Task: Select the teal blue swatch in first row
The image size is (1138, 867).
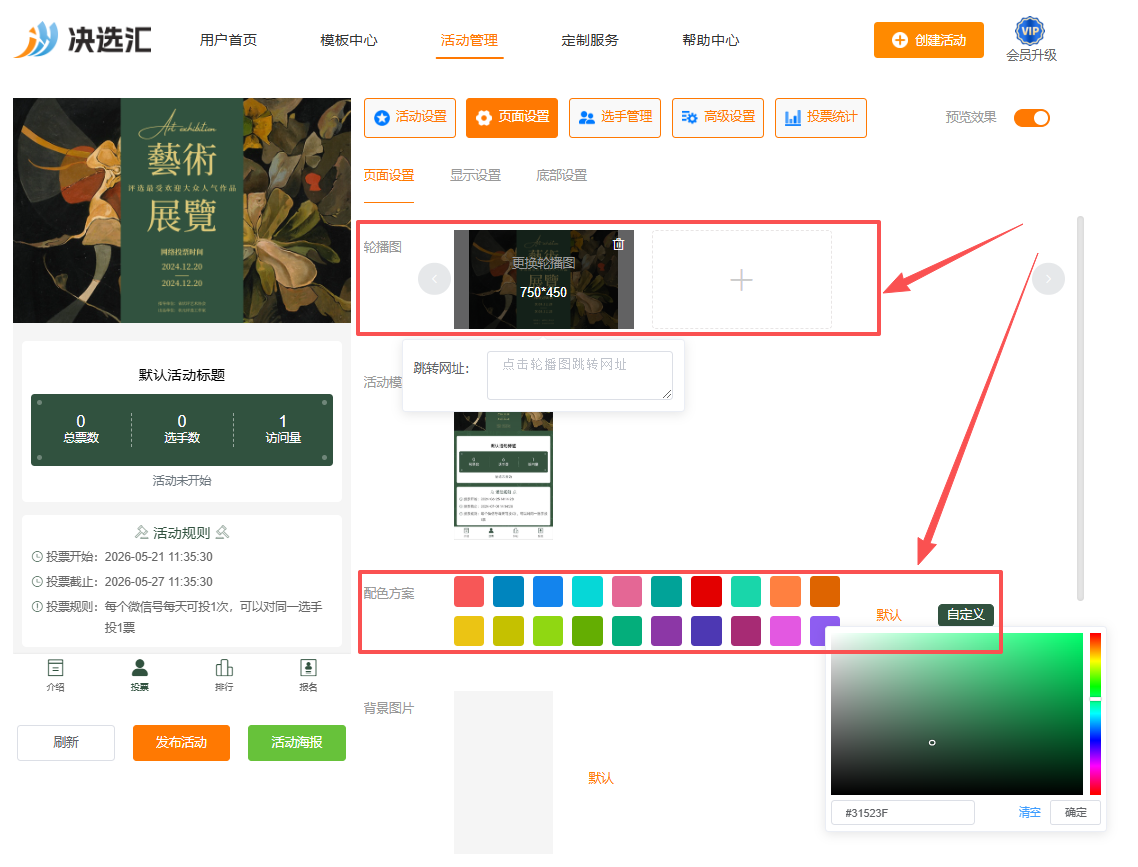Action: pos(508,591)
